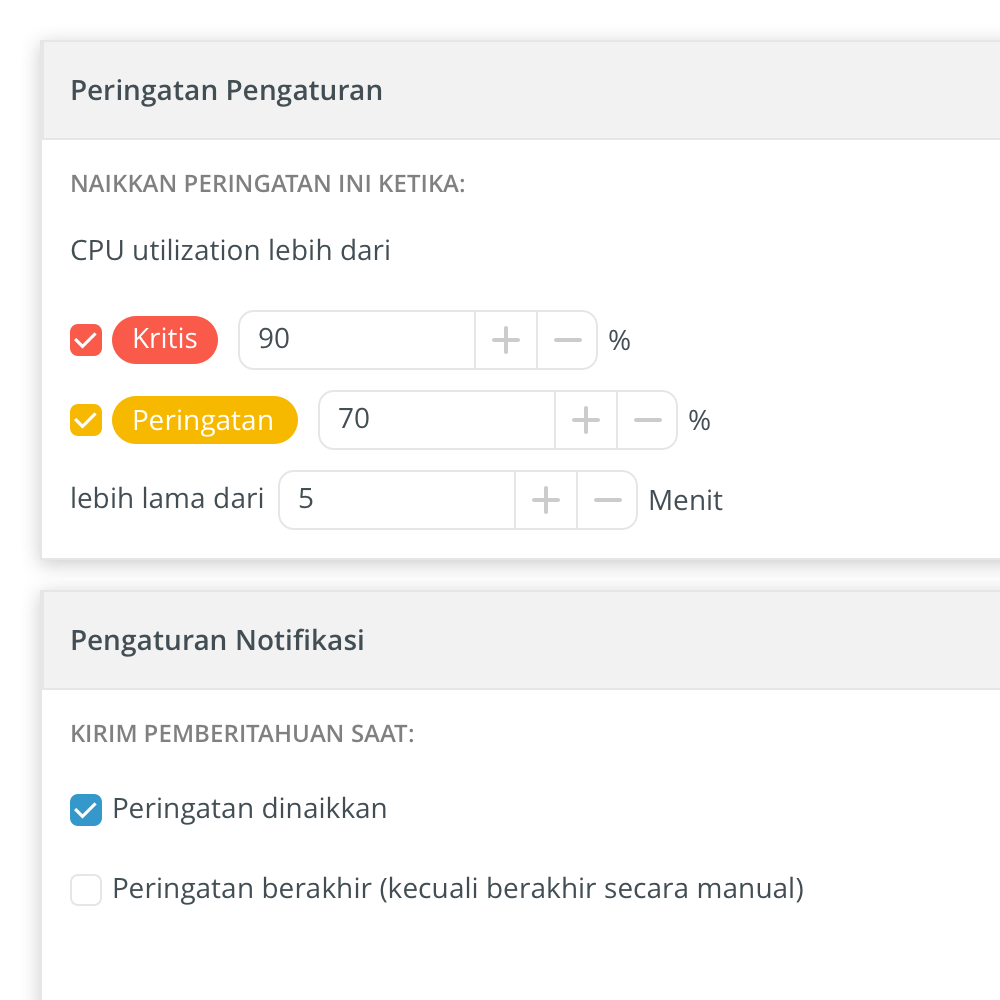Click the red Kritis badge
The image size is (1000, 1000).
click(165, 340)
